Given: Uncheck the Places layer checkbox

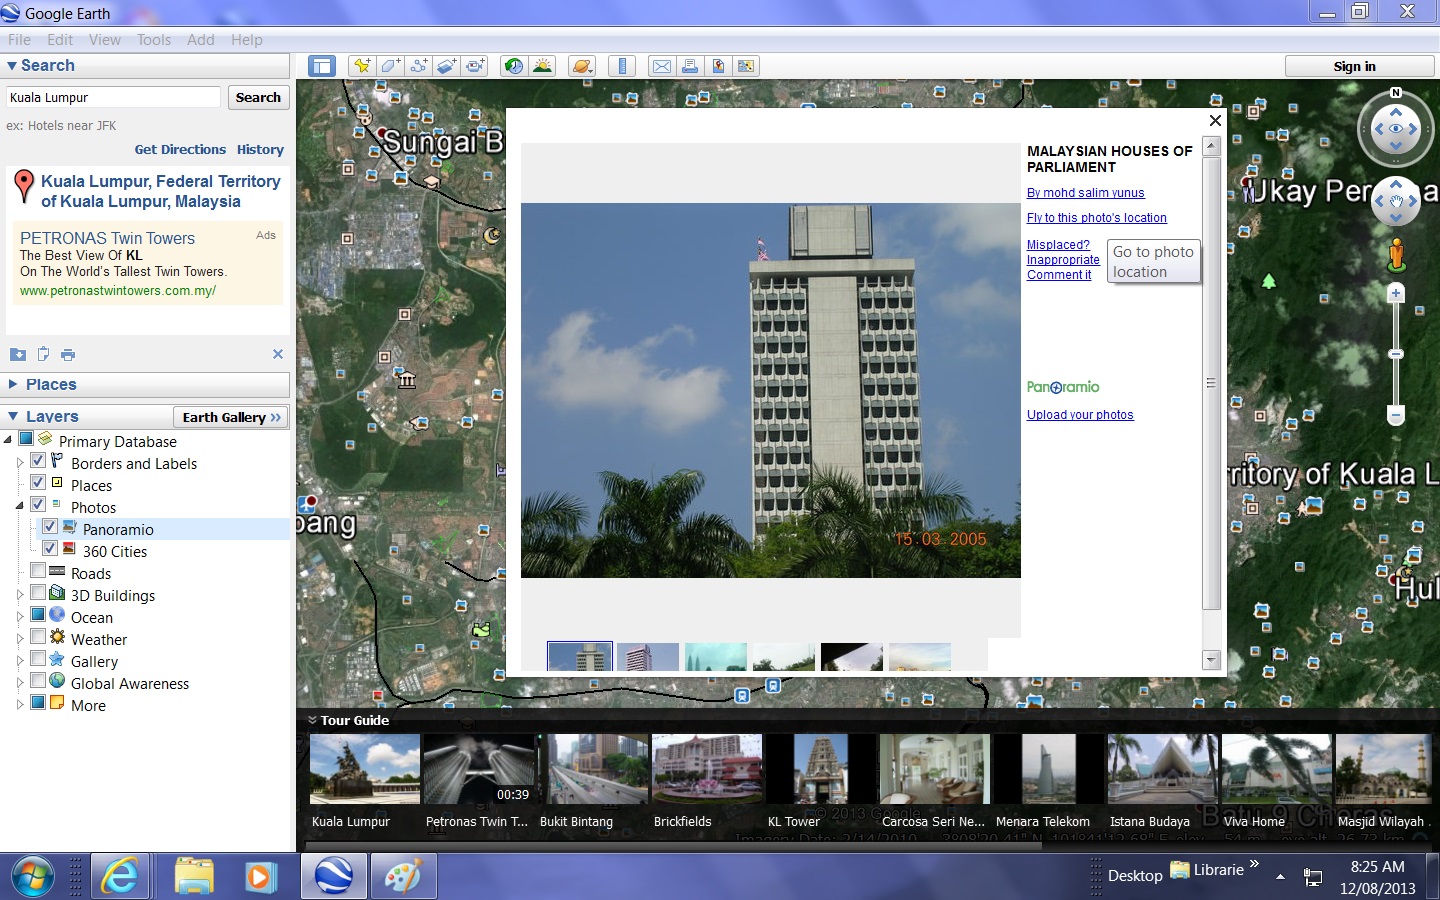Looking at the screenshot, I should pos(38,483).
